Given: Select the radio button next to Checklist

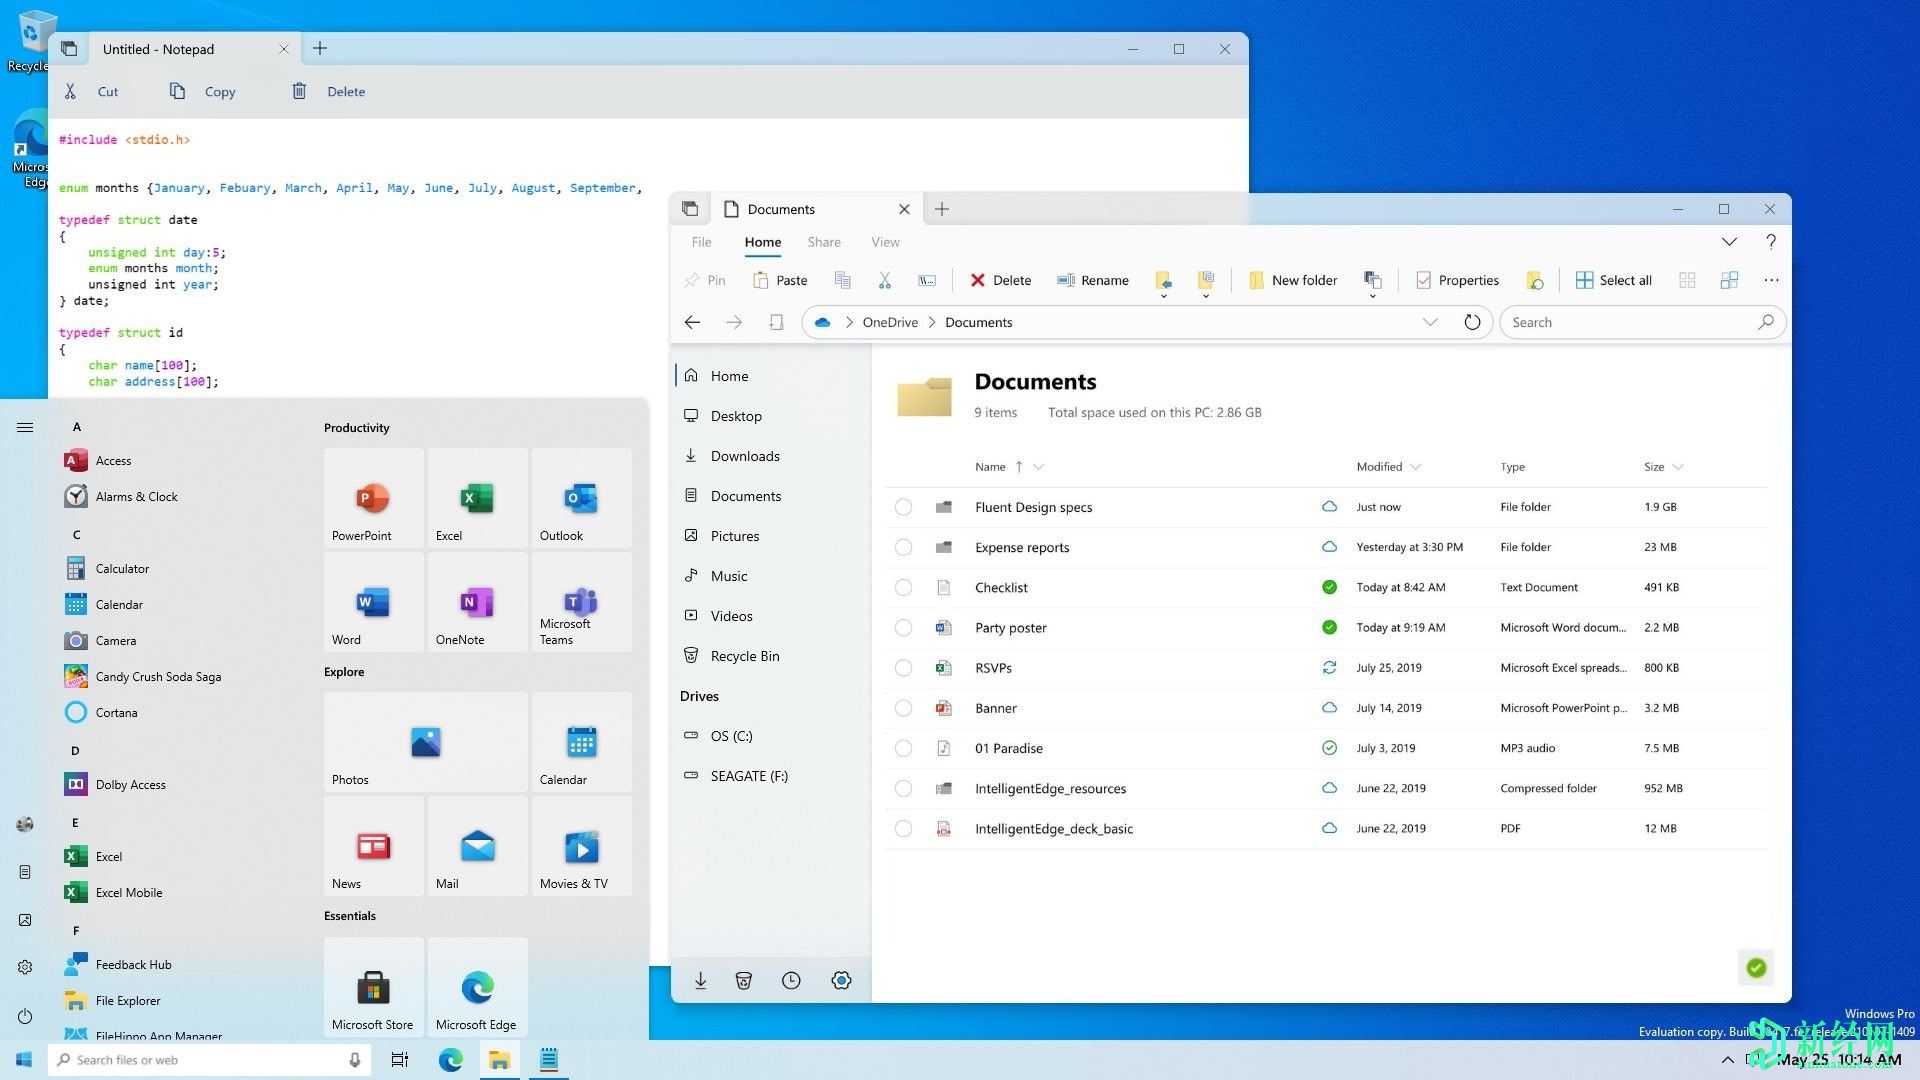Looking at the screenshot, I should coord(903,587).
